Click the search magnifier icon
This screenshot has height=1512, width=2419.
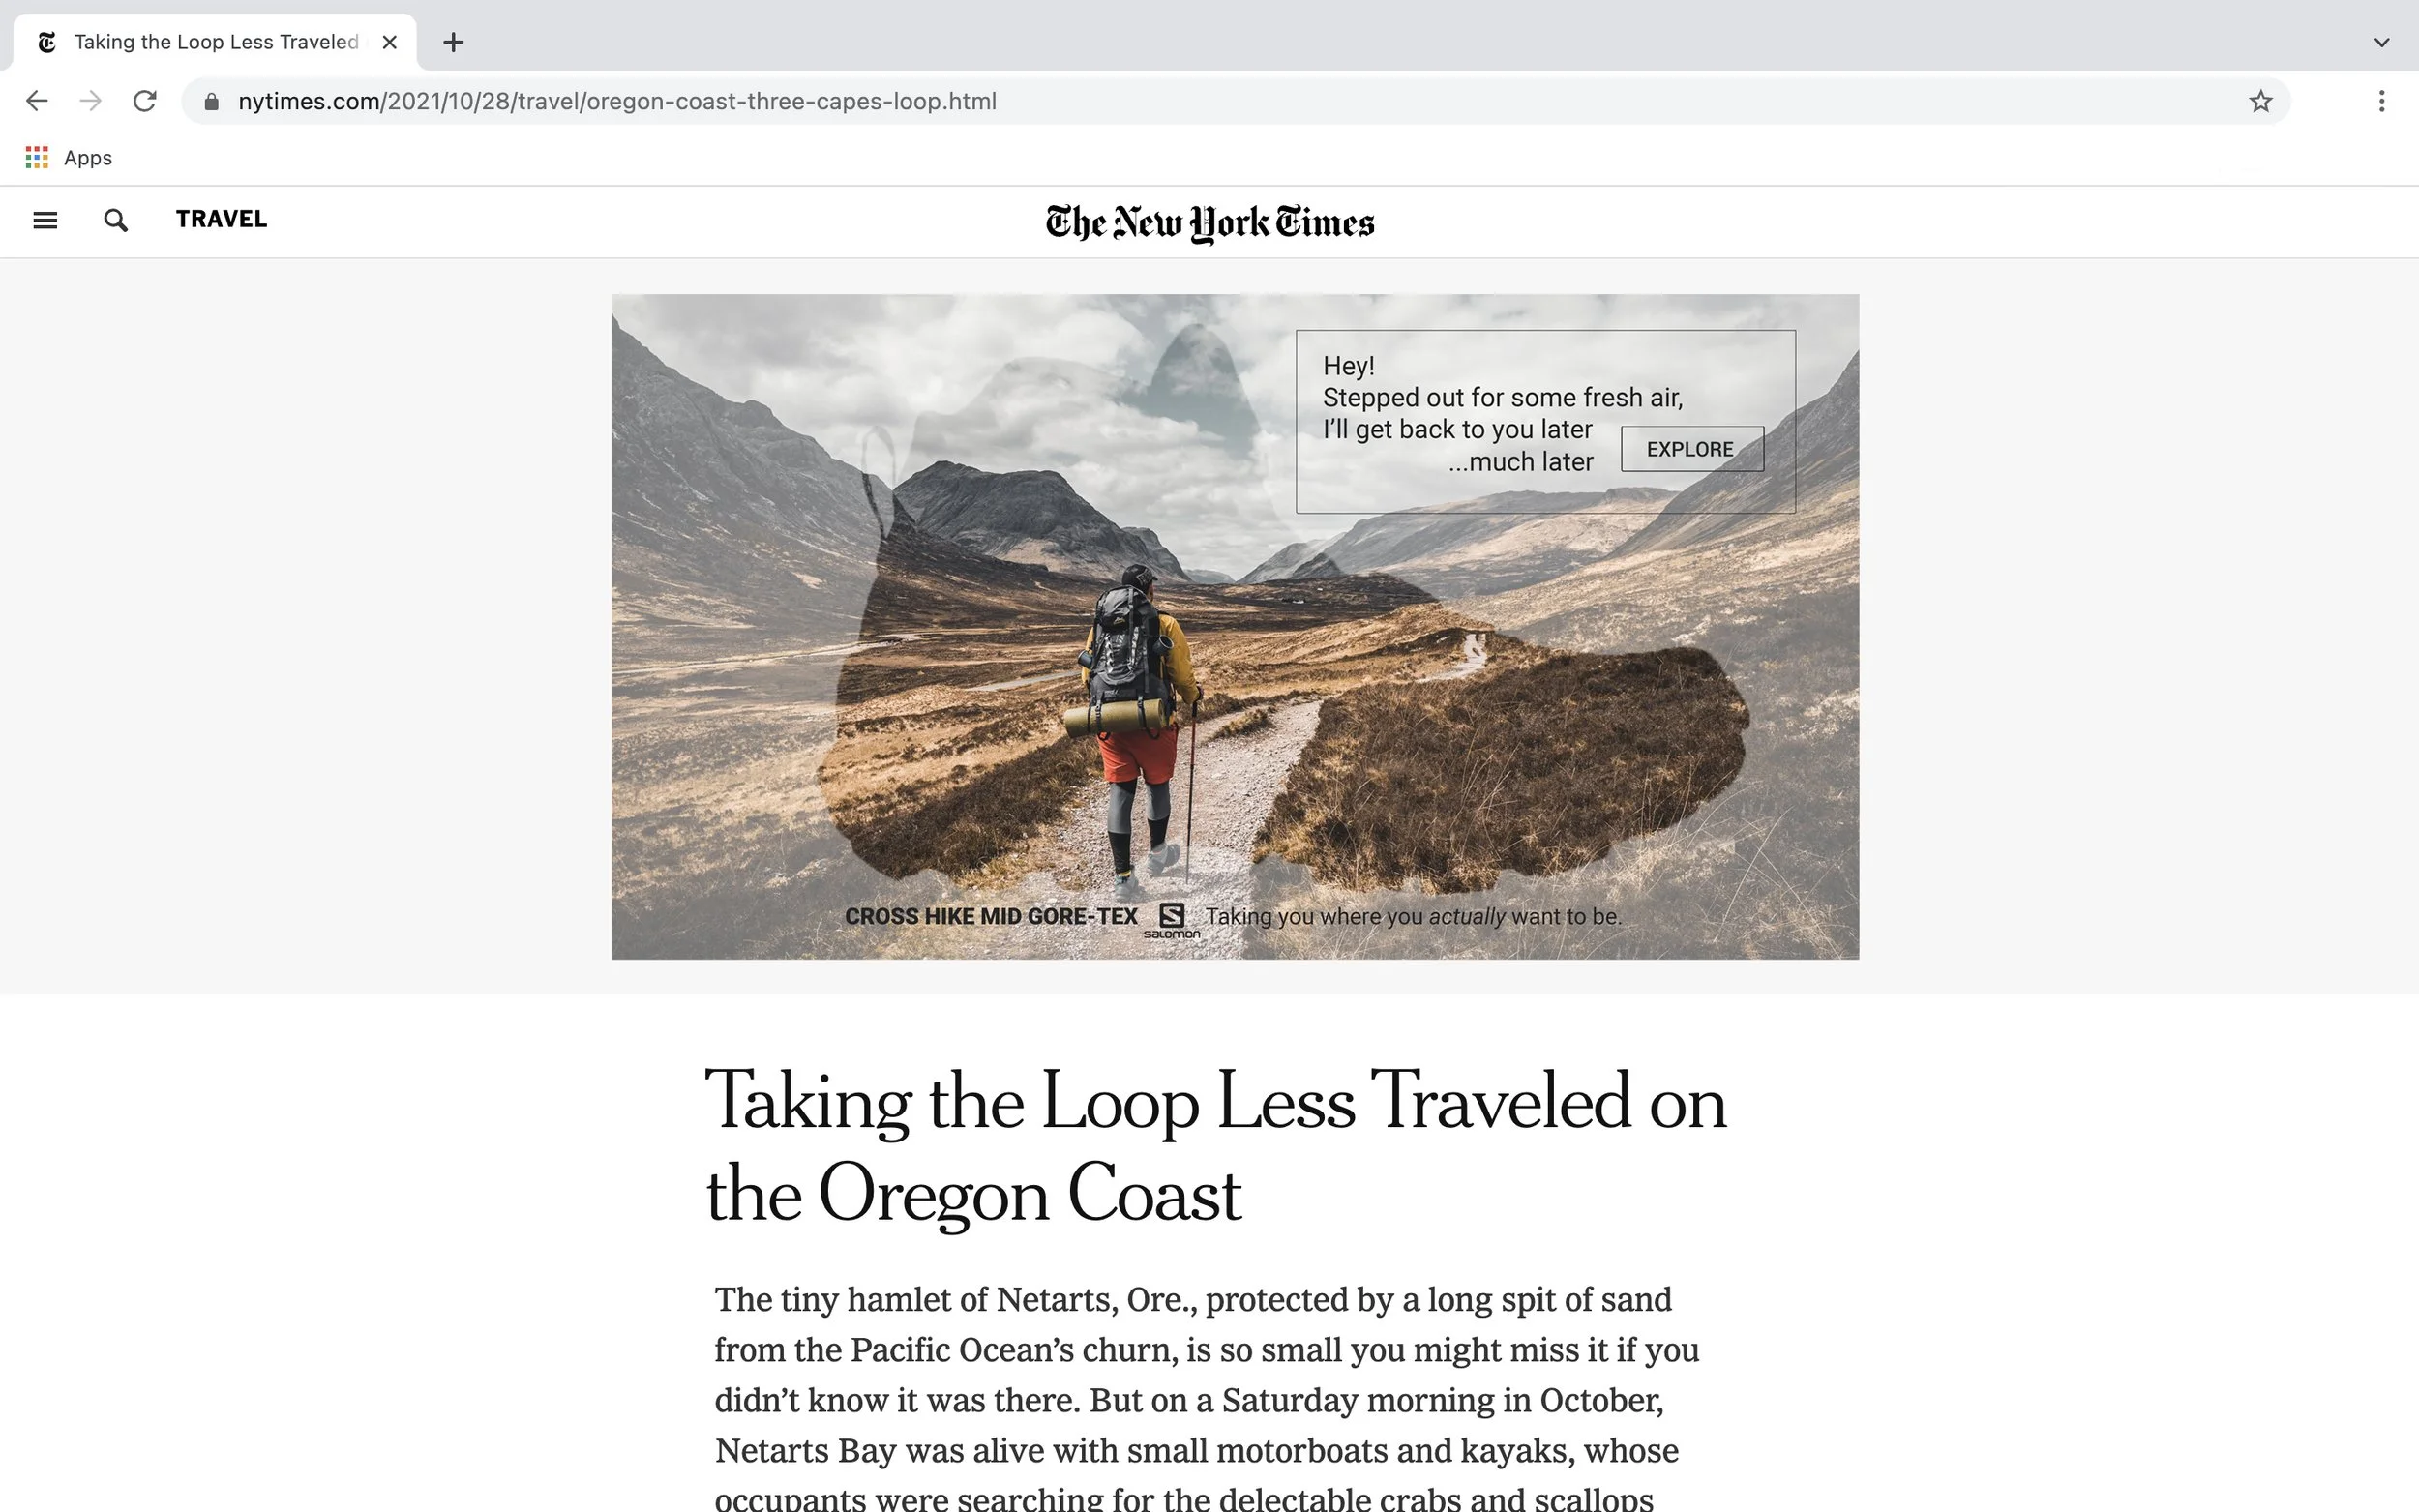(x=116, y=220)
